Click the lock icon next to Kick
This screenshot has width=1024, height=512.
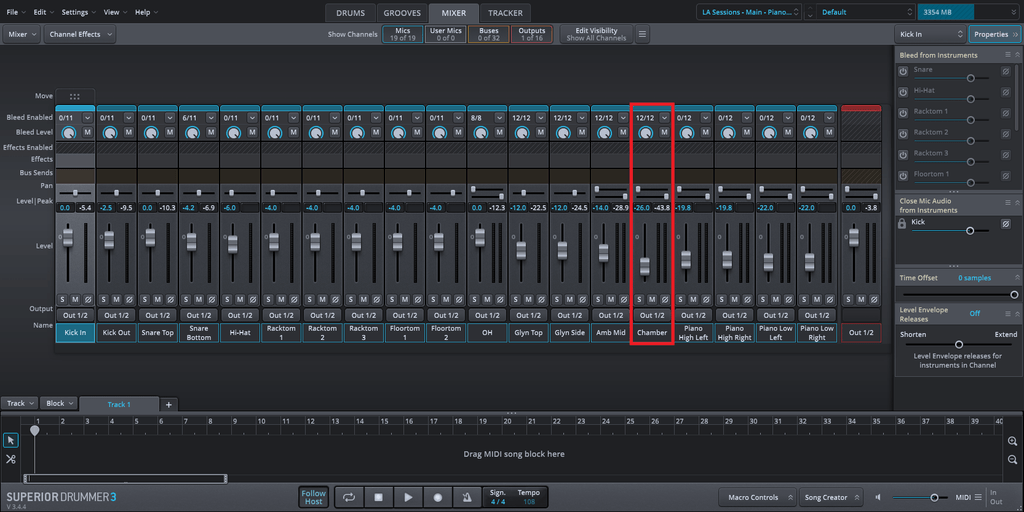[903, 224]
